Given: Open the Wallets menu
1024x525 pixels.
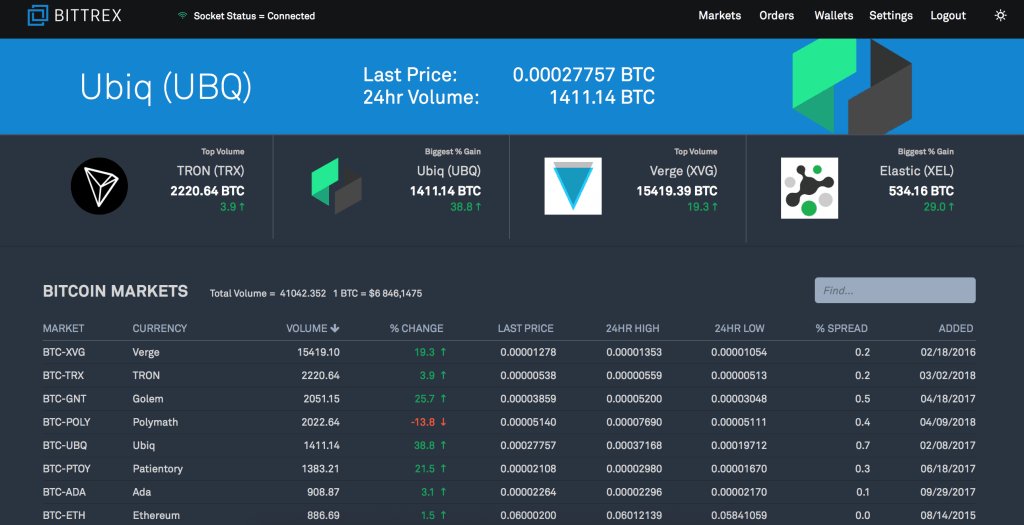Looking at the screenshot, I should [833, 15].
